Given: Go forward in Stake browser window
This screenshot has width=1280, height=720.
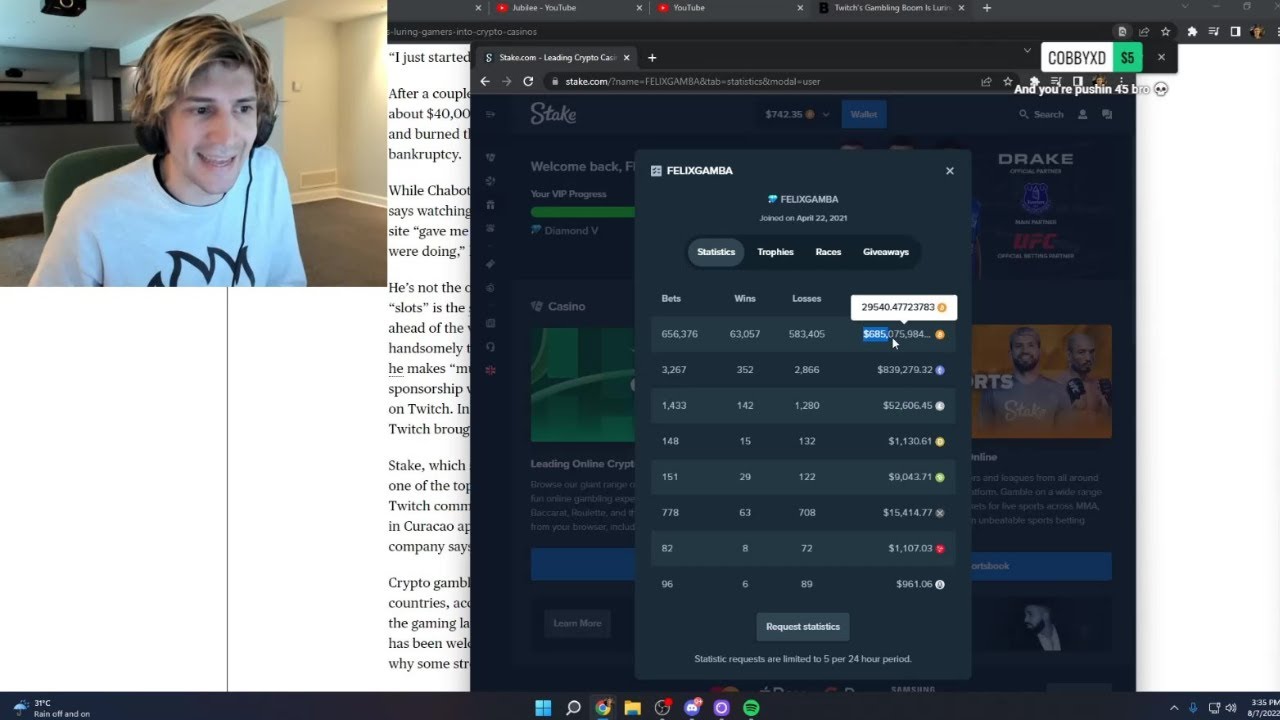Looking at the screenshot, I should coord(506,81).
